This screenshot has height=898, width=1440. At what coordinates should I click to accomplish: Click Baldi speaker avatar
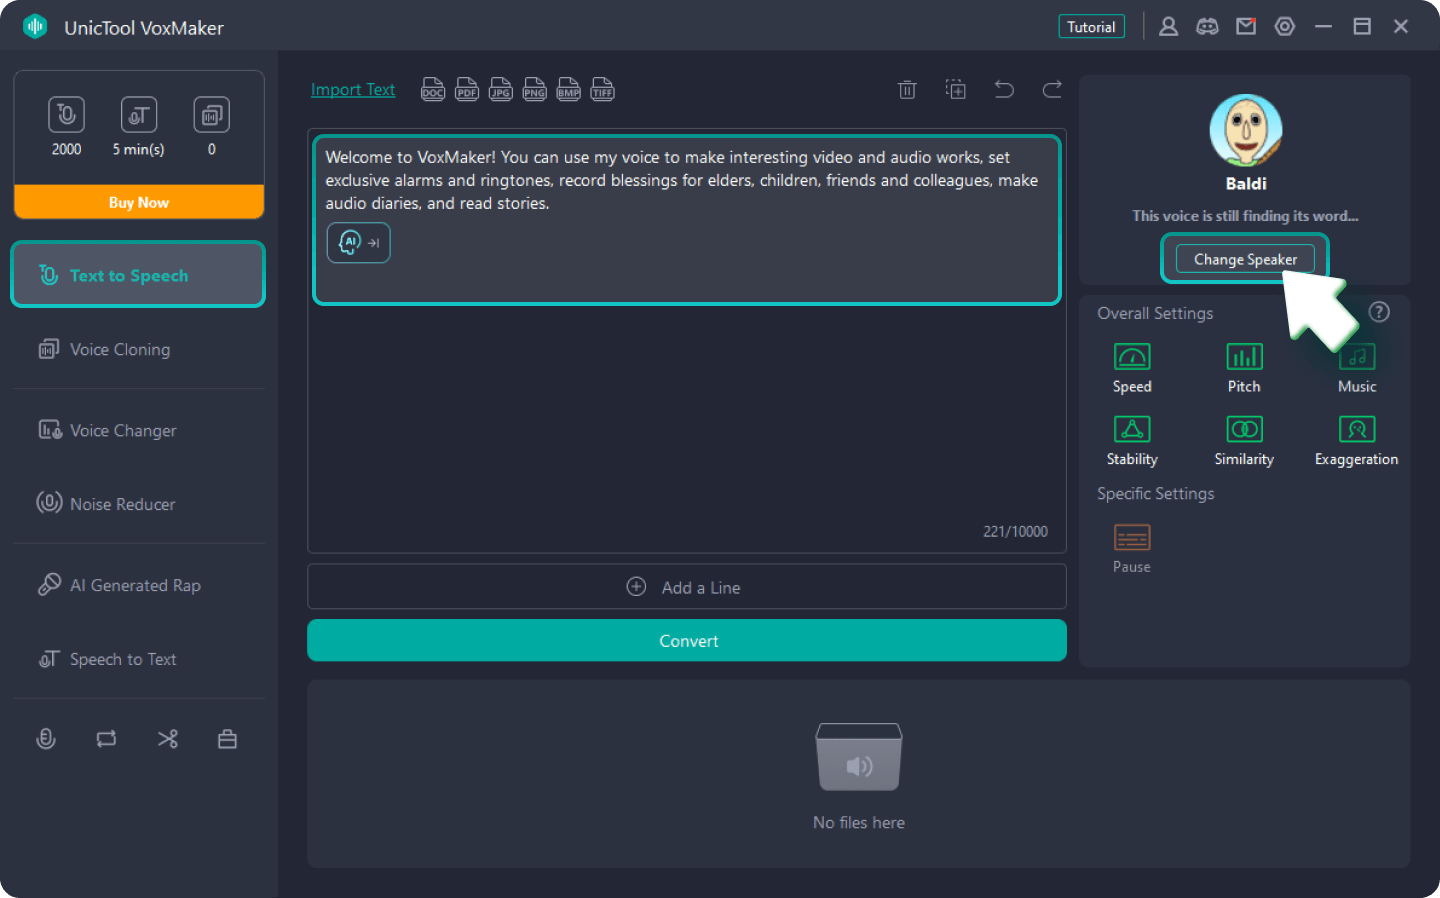(1246, 130)
